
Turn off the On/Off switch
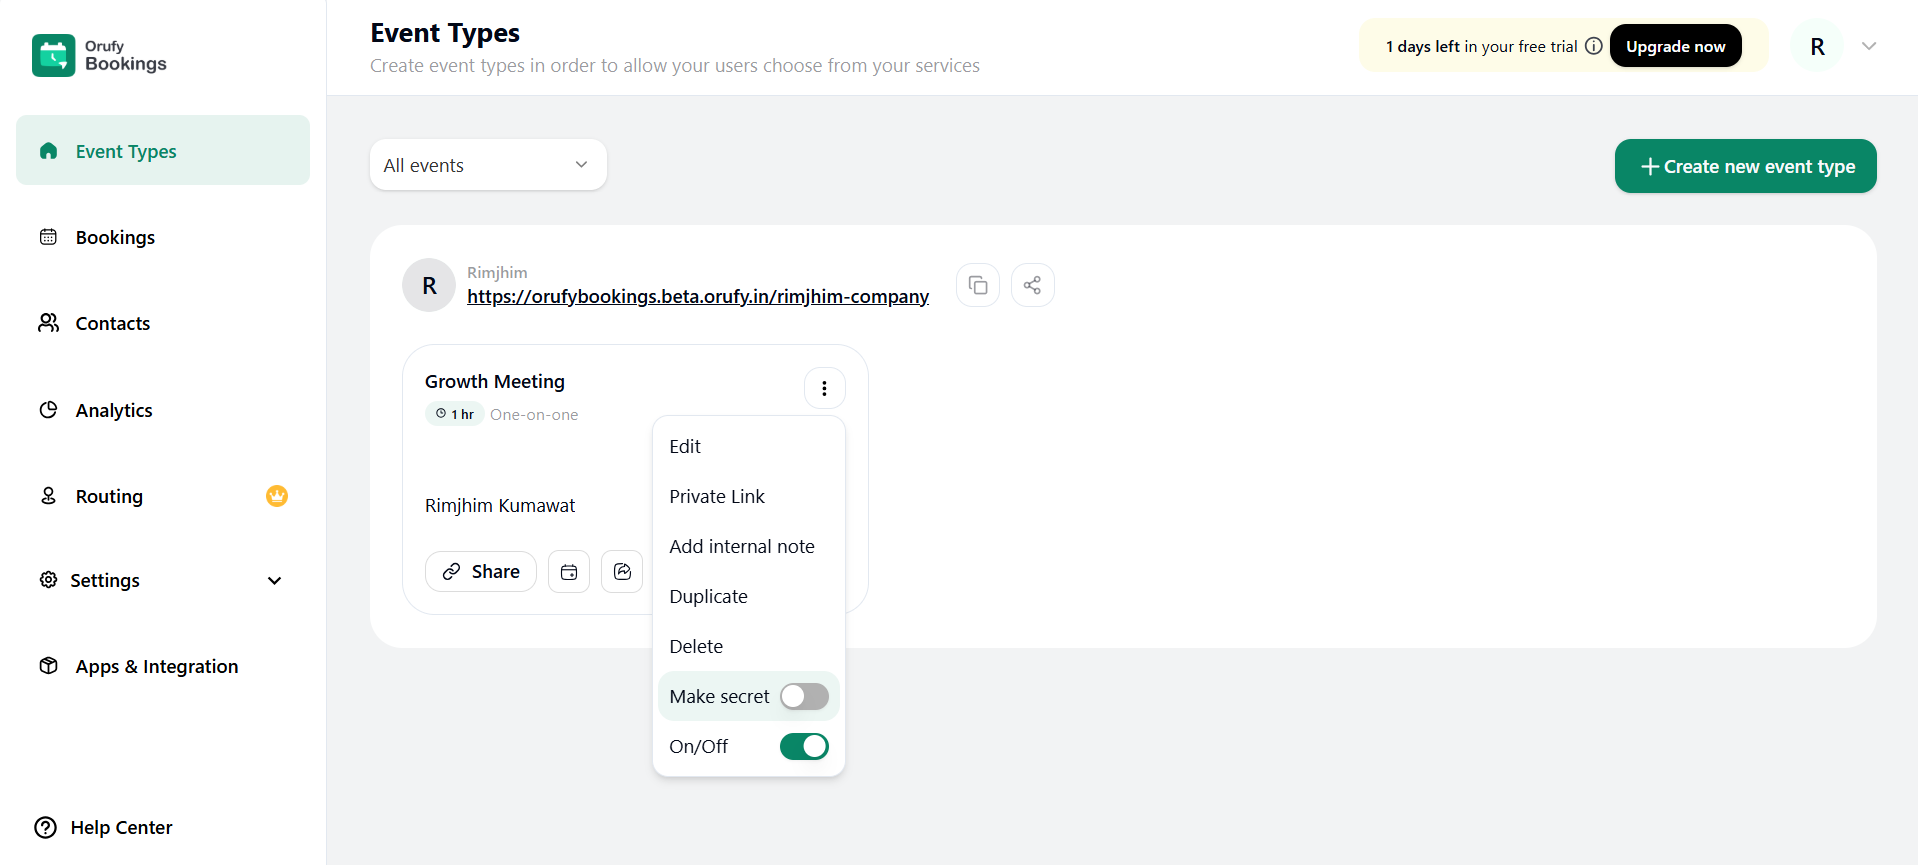[804, 746]
